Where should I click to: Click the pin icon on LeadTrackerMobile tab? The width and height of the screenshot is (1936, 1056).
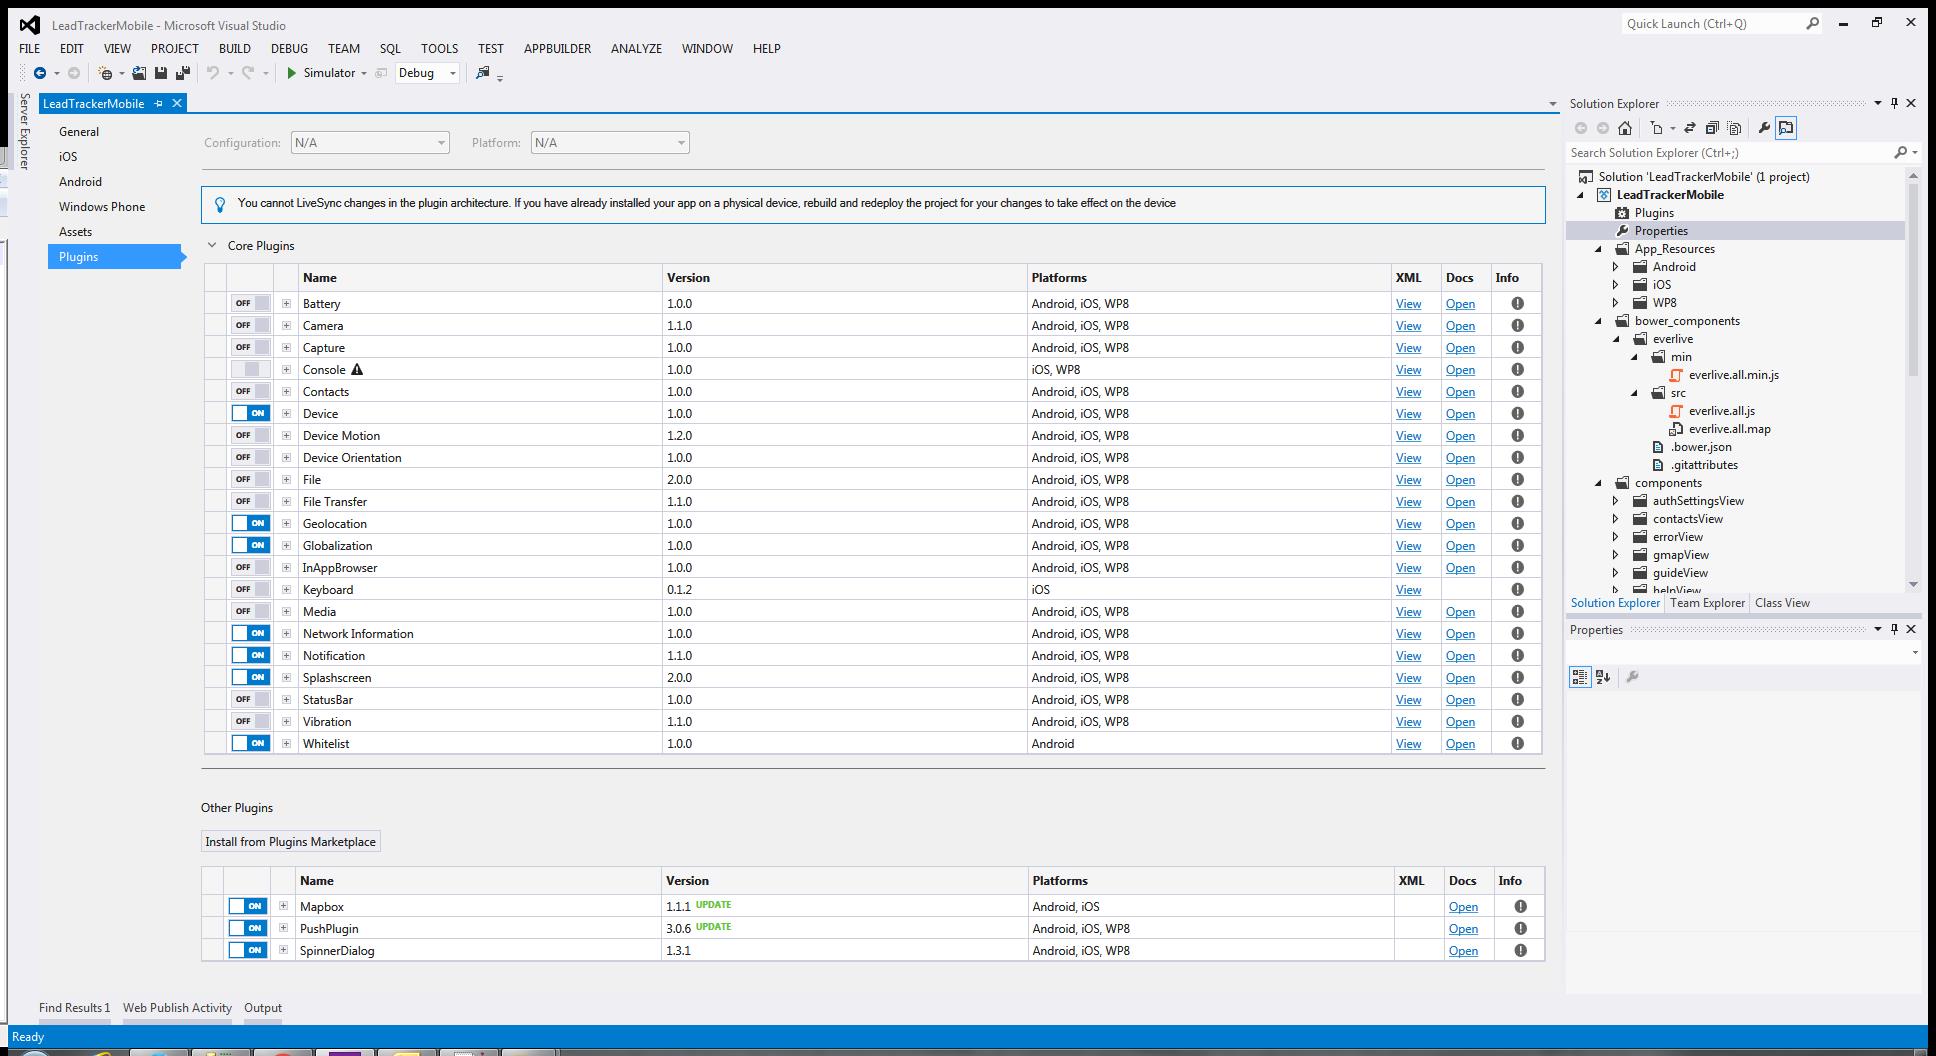pyautogui.click(x=158, y=103)
